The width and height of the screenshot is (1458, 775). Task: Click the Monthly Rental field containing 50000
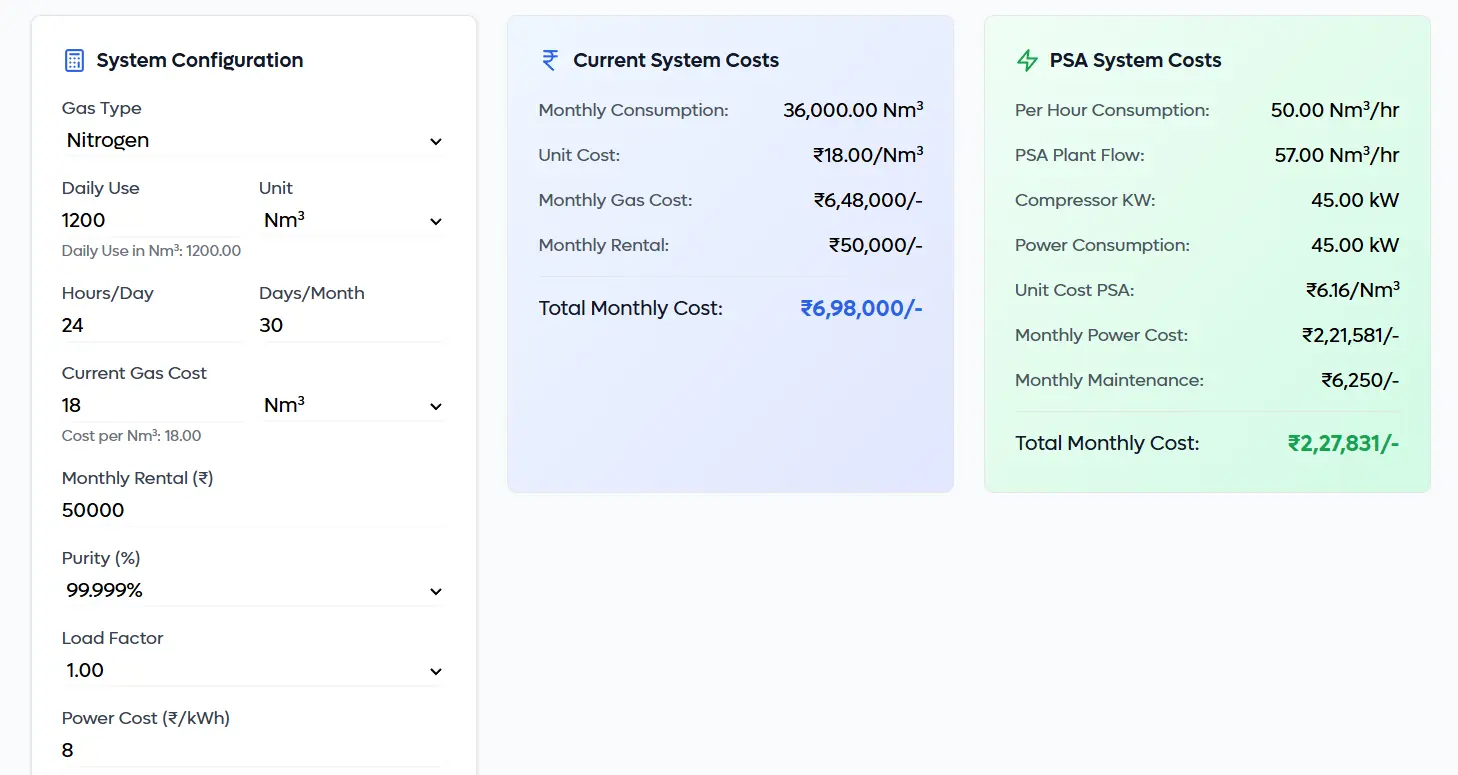254,511
